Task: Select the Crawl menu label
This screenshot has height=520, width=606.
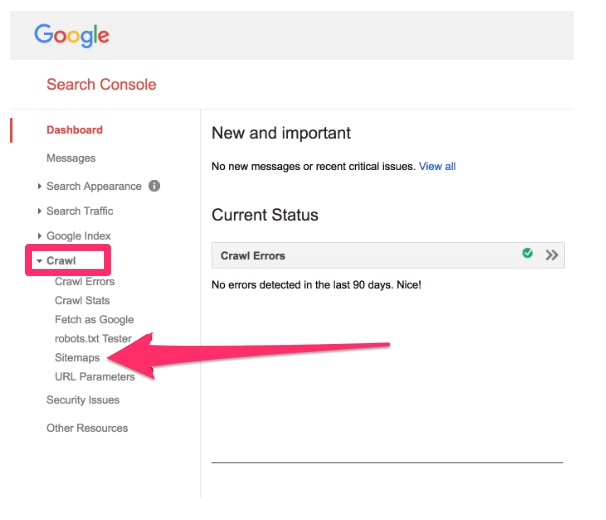Action: [61, 261]
